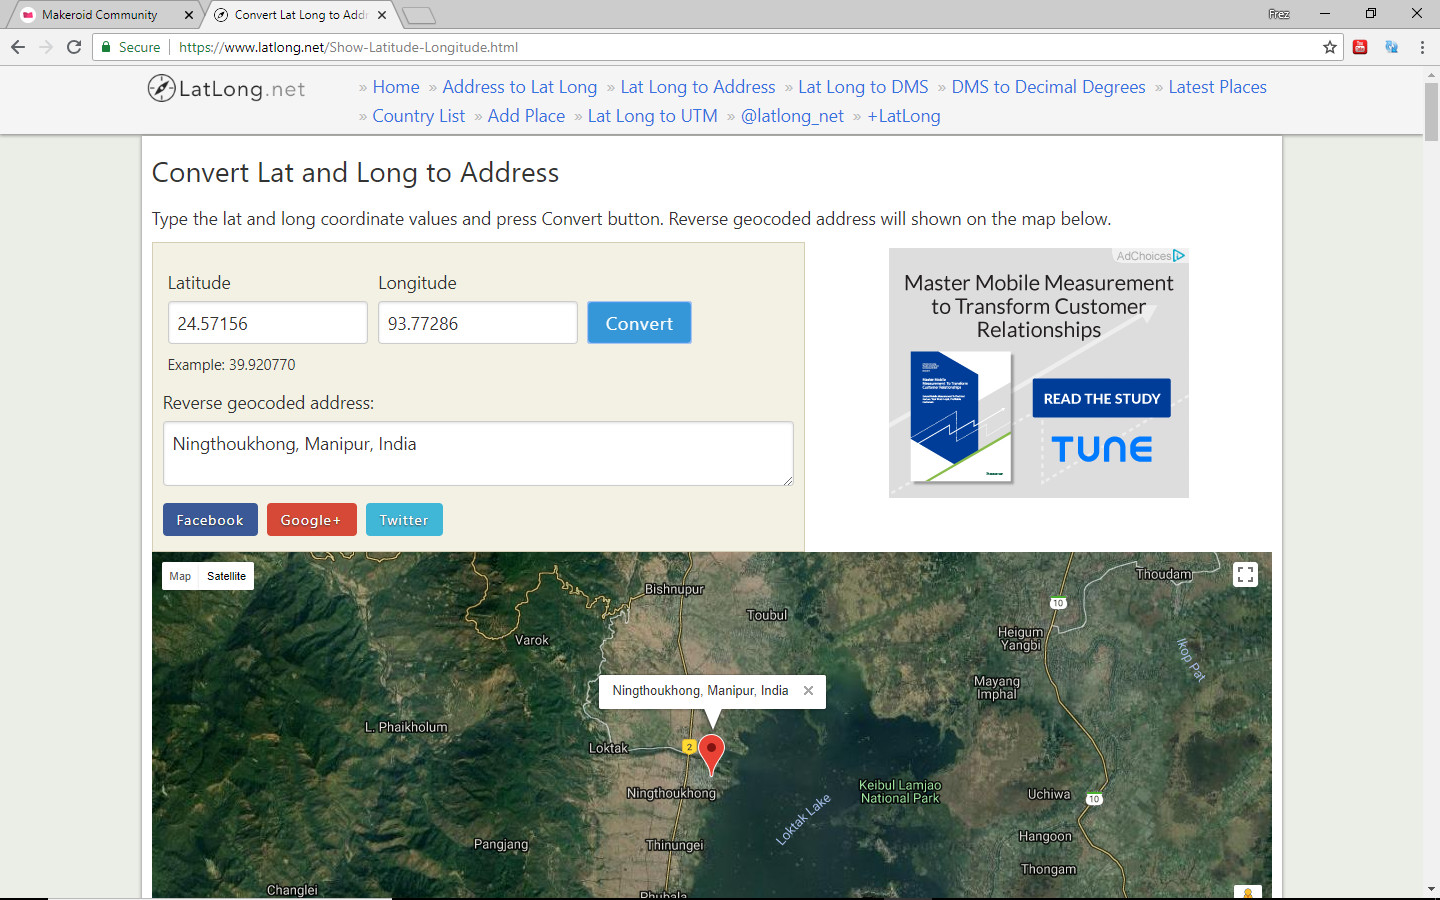Toggle fullscreen view on the map

coord(1245,575)
